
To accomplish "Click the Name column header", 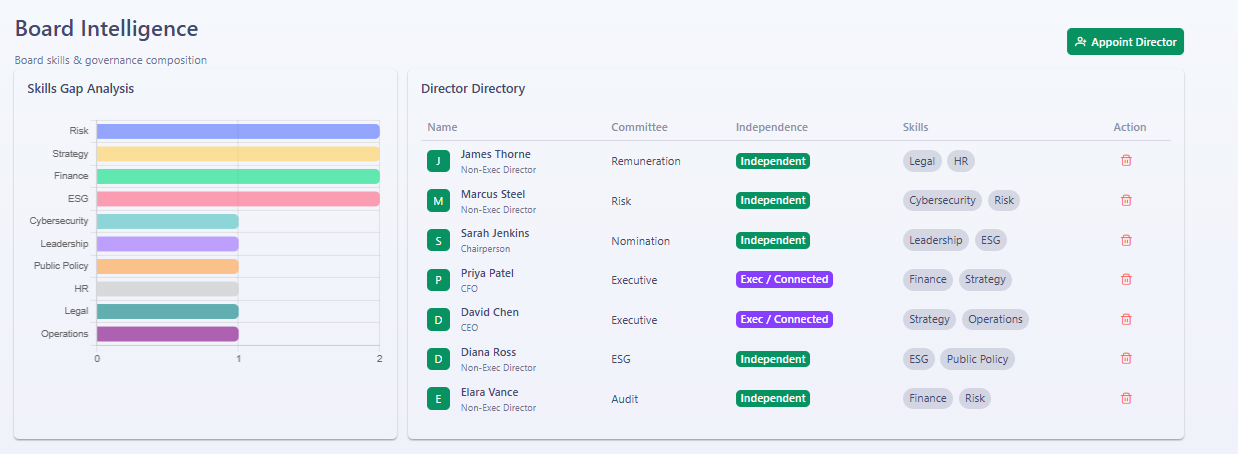I will coord(442,127).
